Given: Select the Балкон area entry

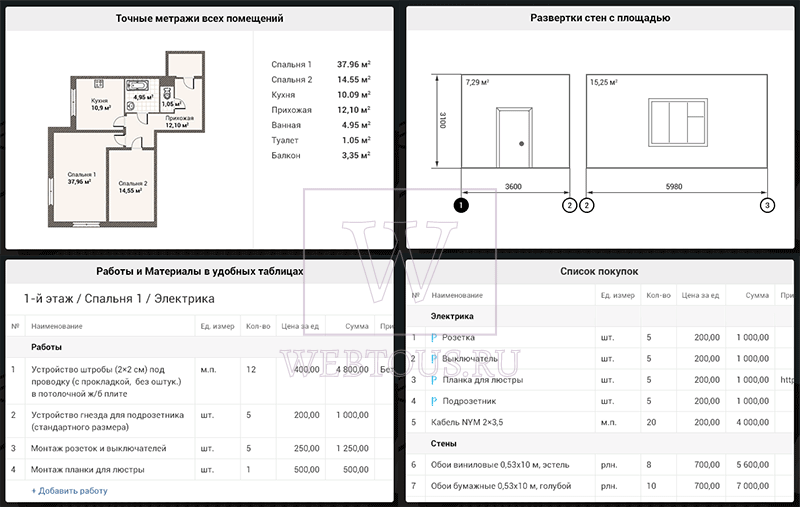Looking at the screenshot, I should click(x=320, y=155).
